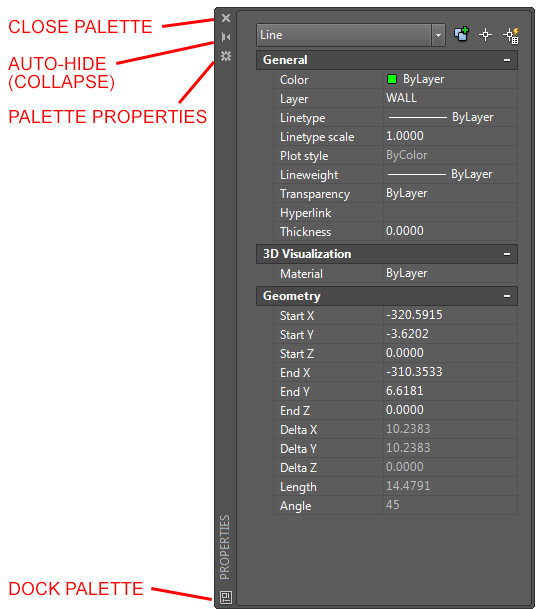Collapse the 3D Visualization section

[x=507, y=254]
